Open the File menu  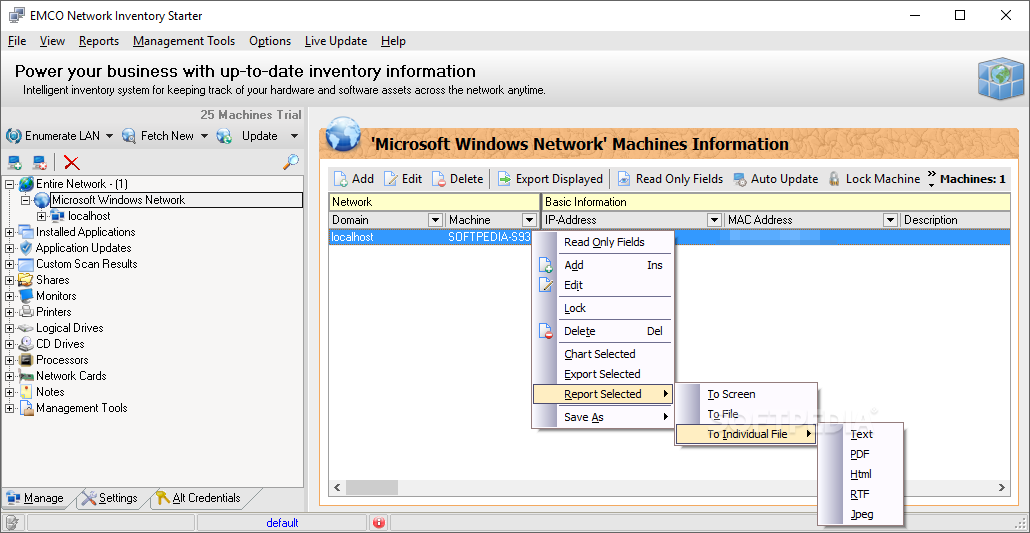click(17, 41)
